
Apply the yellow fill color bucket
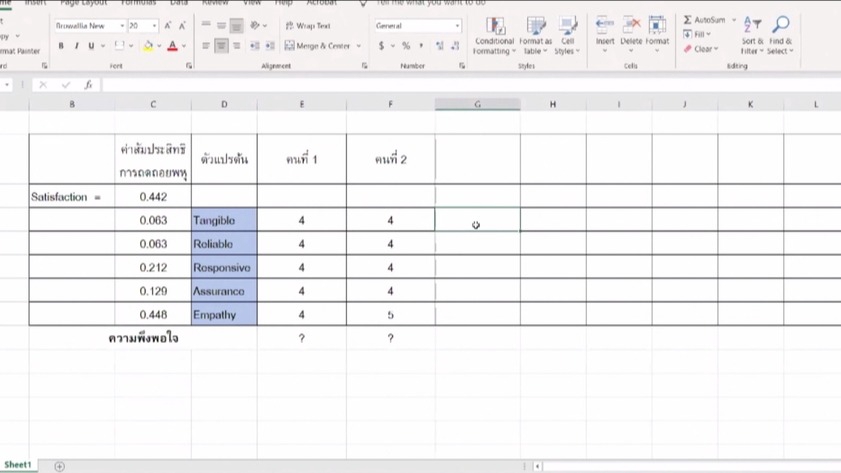click(x=148, y=46)
